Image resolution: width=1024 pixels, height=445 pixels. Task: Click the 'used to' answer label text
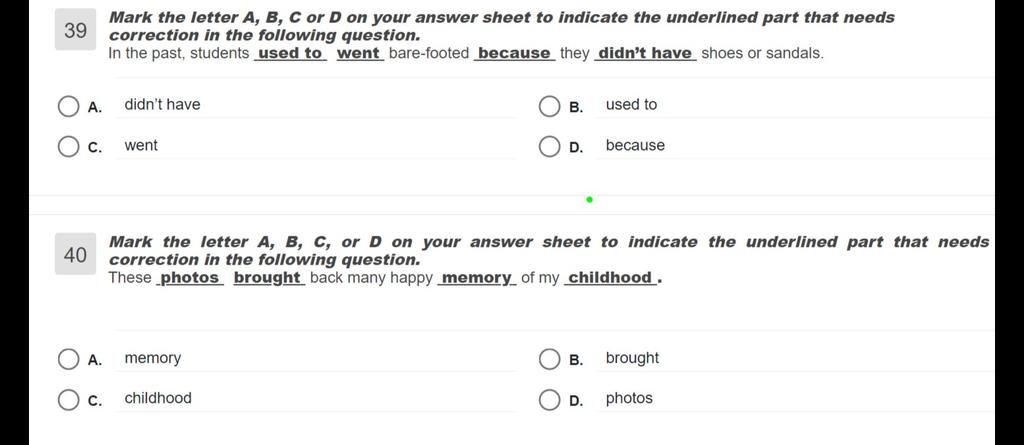(631, 105)
